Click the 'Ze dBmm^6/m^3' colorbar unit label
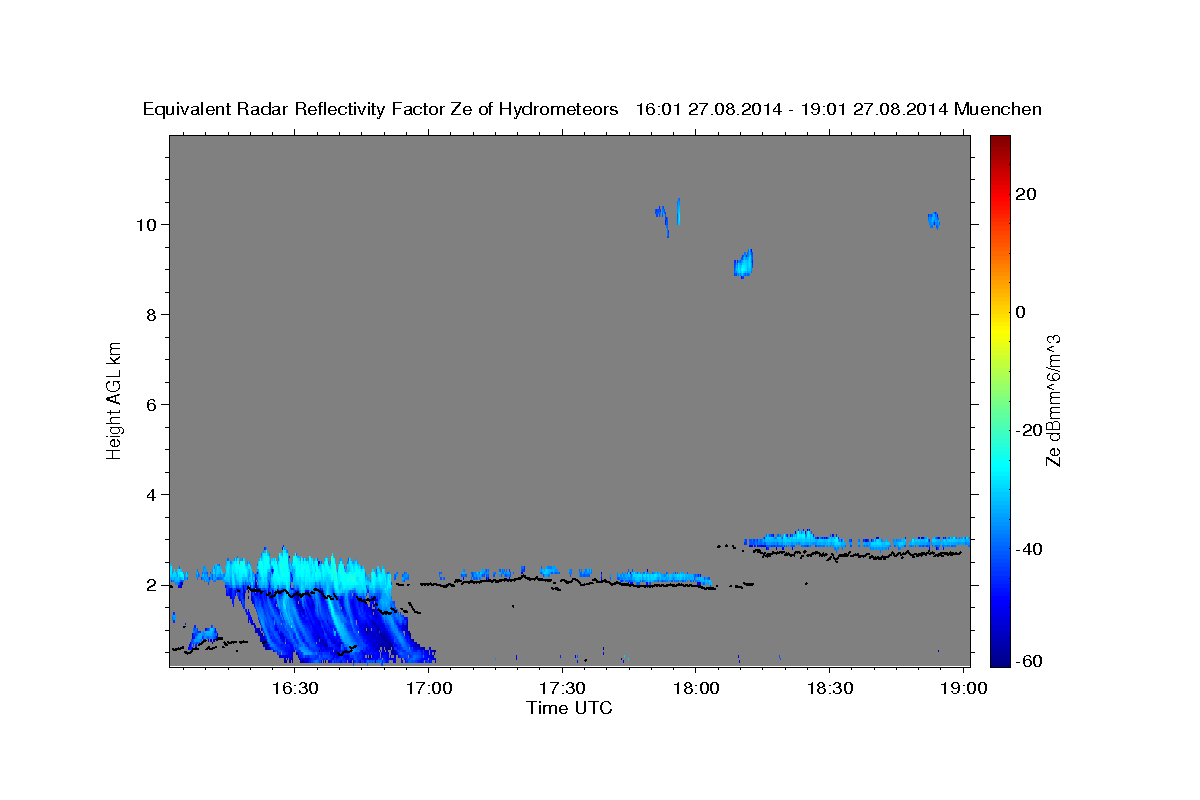 [1053, 400]
